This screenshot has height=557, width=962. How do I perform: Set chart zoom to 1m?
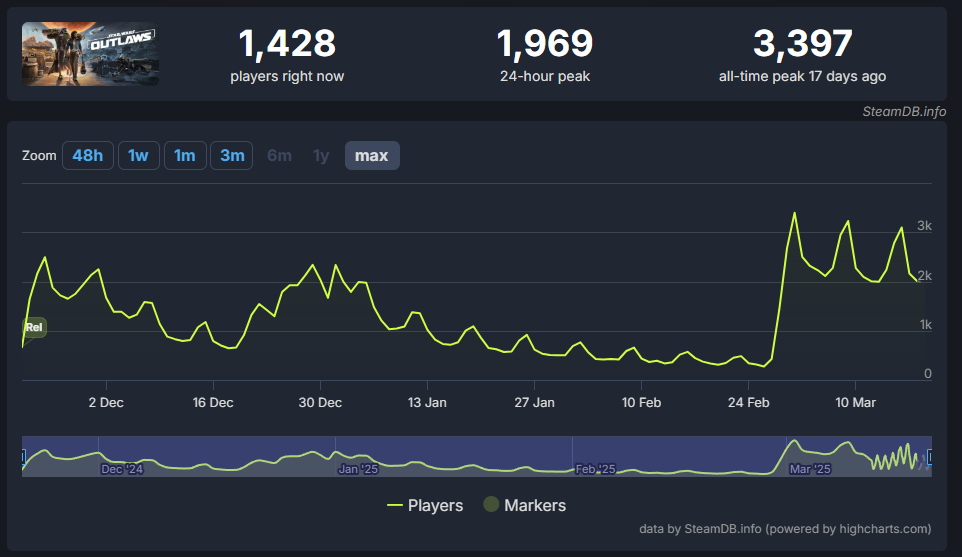pyautogui.click(x=185, y=156)
